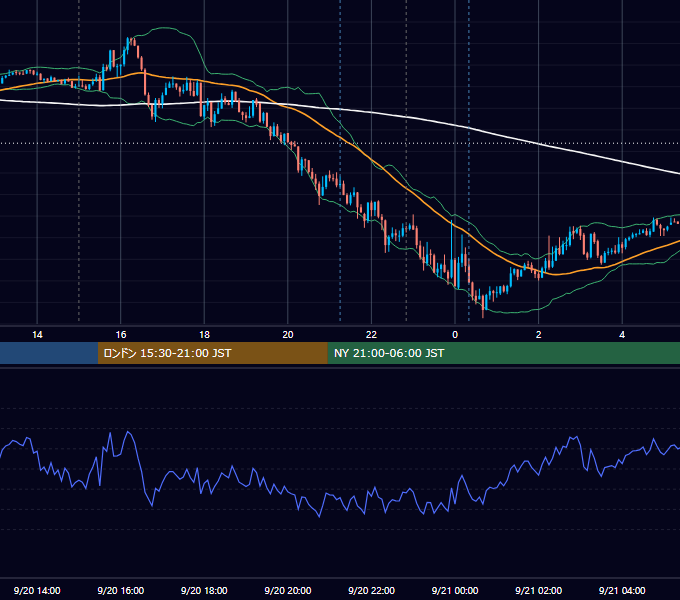Click the 9/20 22:00 time label
680x600 pixels.
[371, 590]
